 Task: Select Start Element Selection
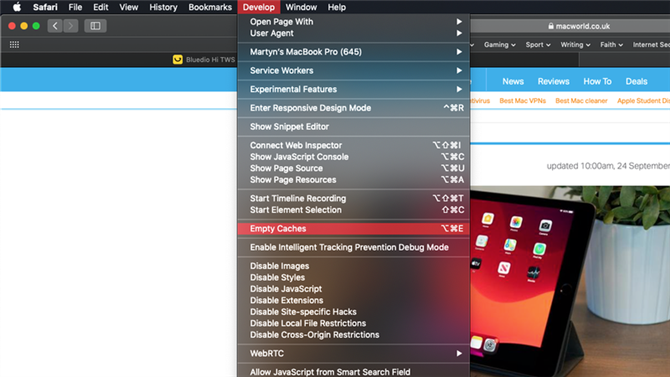pos(354,210)
